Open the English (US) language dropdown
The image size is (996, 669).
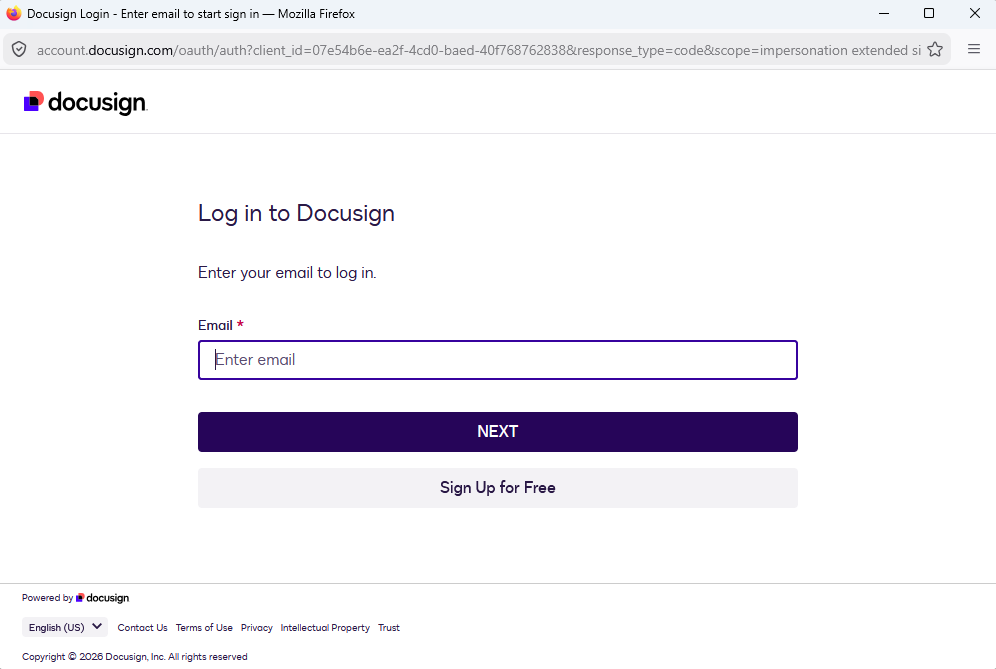tap(65, 627)
